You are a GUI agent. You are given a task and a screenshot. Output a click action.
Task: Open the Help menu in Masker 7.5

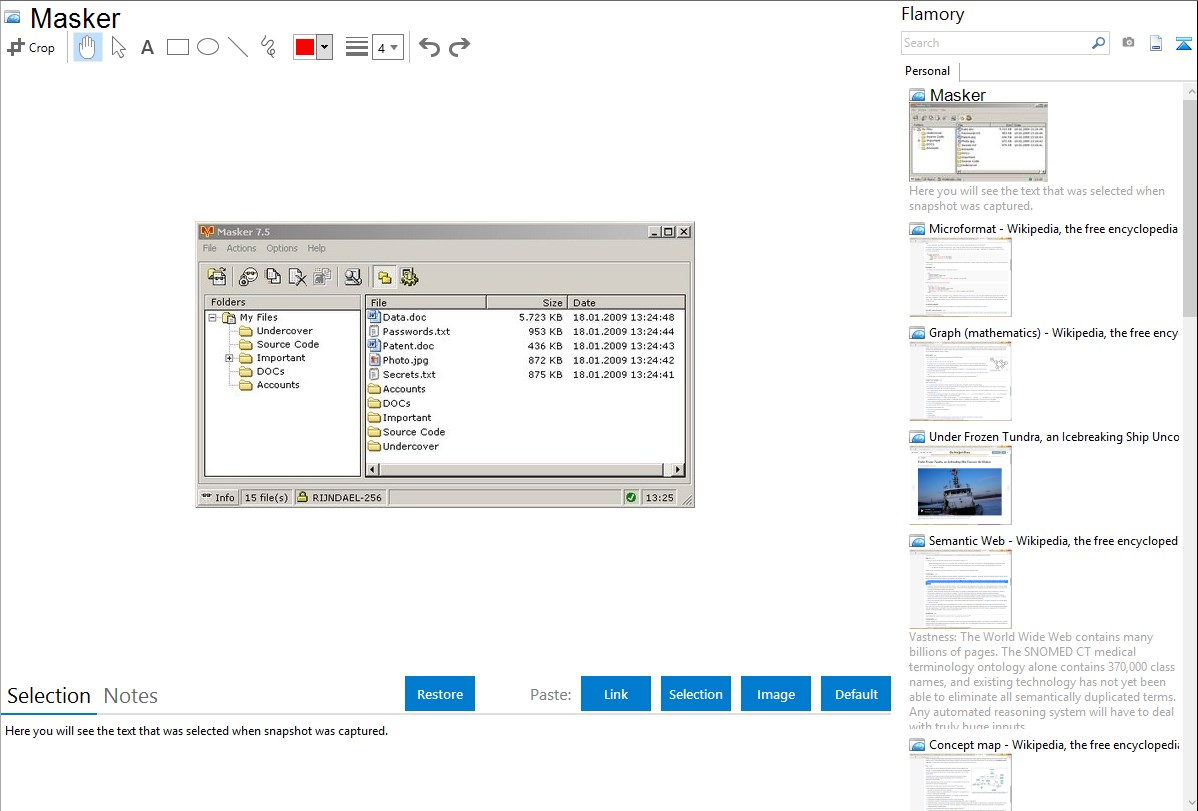click(x=316, y=248)
